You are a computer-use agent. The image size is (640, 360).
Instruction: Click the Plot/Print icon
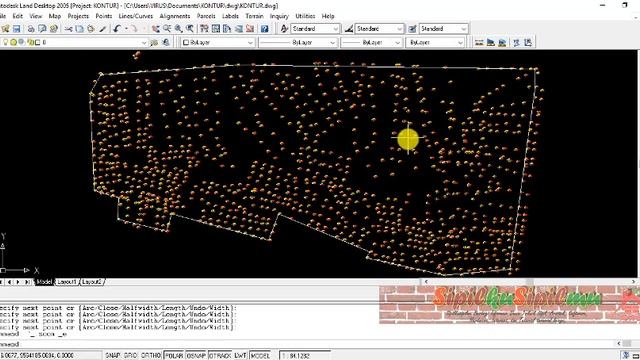point(31,29)
